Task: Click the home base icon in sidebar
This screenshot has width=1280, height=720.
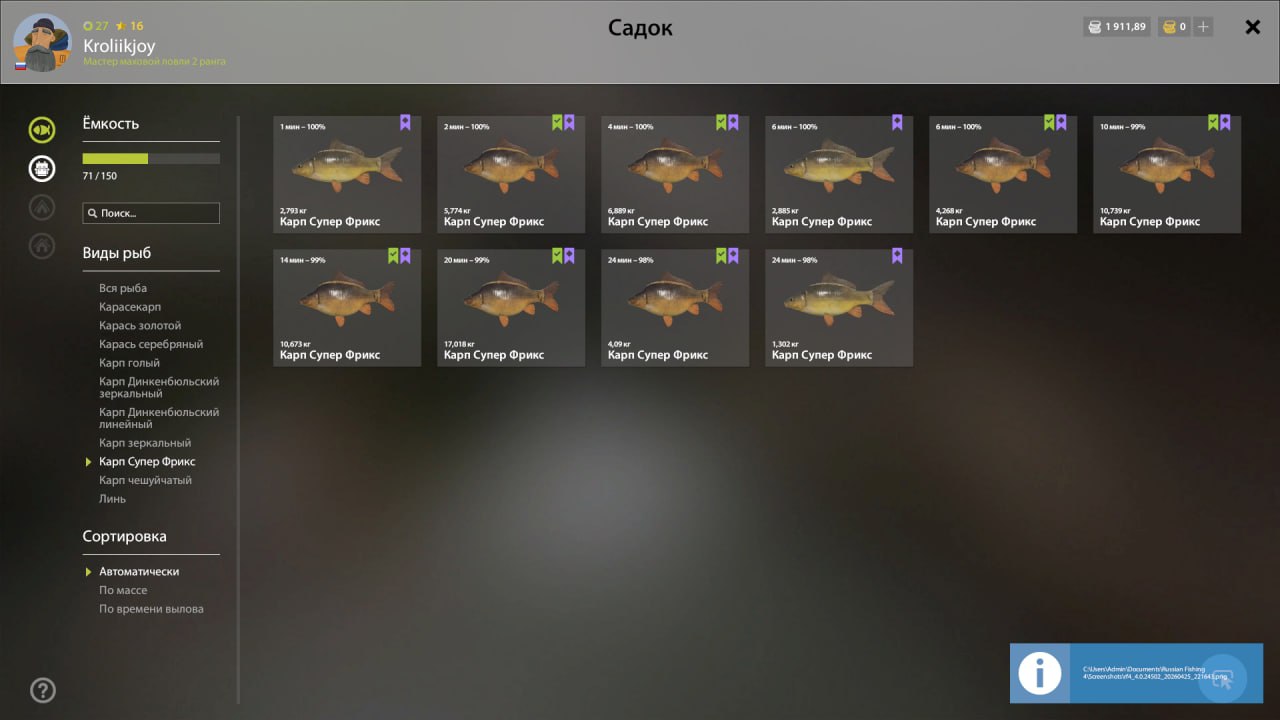Action: (42, 246)
